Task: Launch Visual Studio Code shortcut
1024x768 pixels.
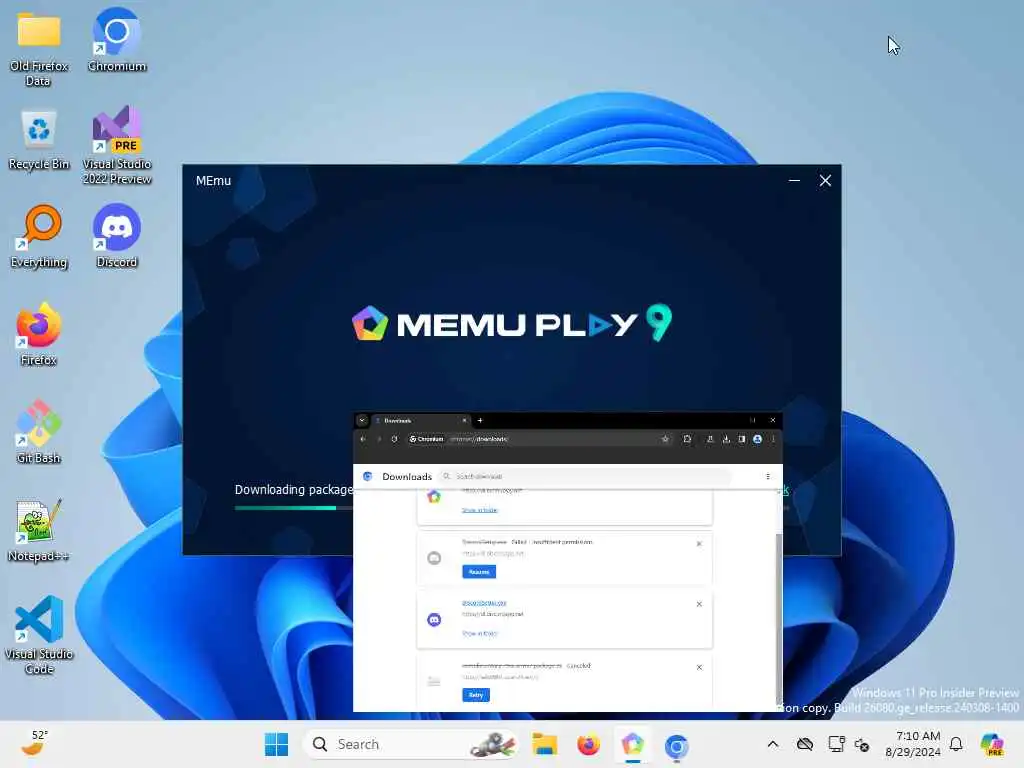Action: [39, 635]
